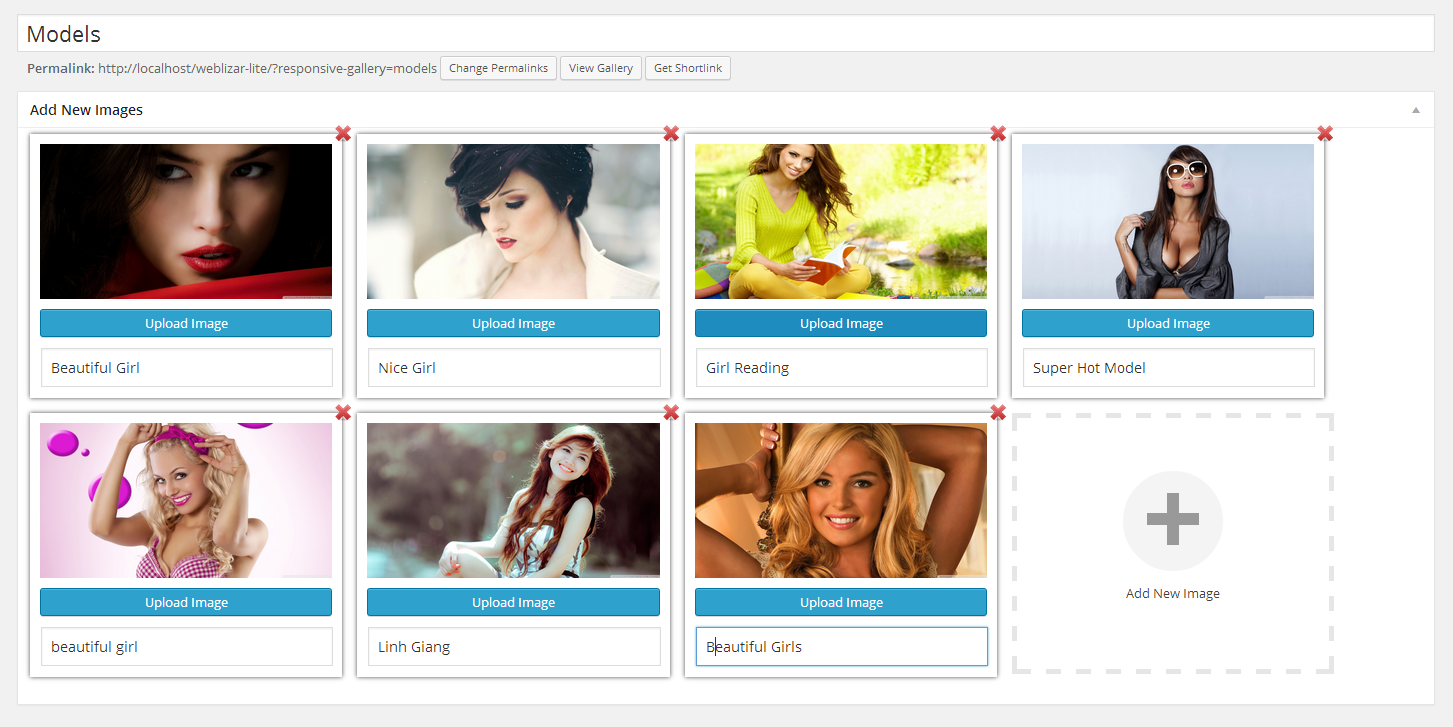Select the Beautiful Girls thumbnail image
This screenshot has width=1453, height=727.
click(x=841, y=500)
